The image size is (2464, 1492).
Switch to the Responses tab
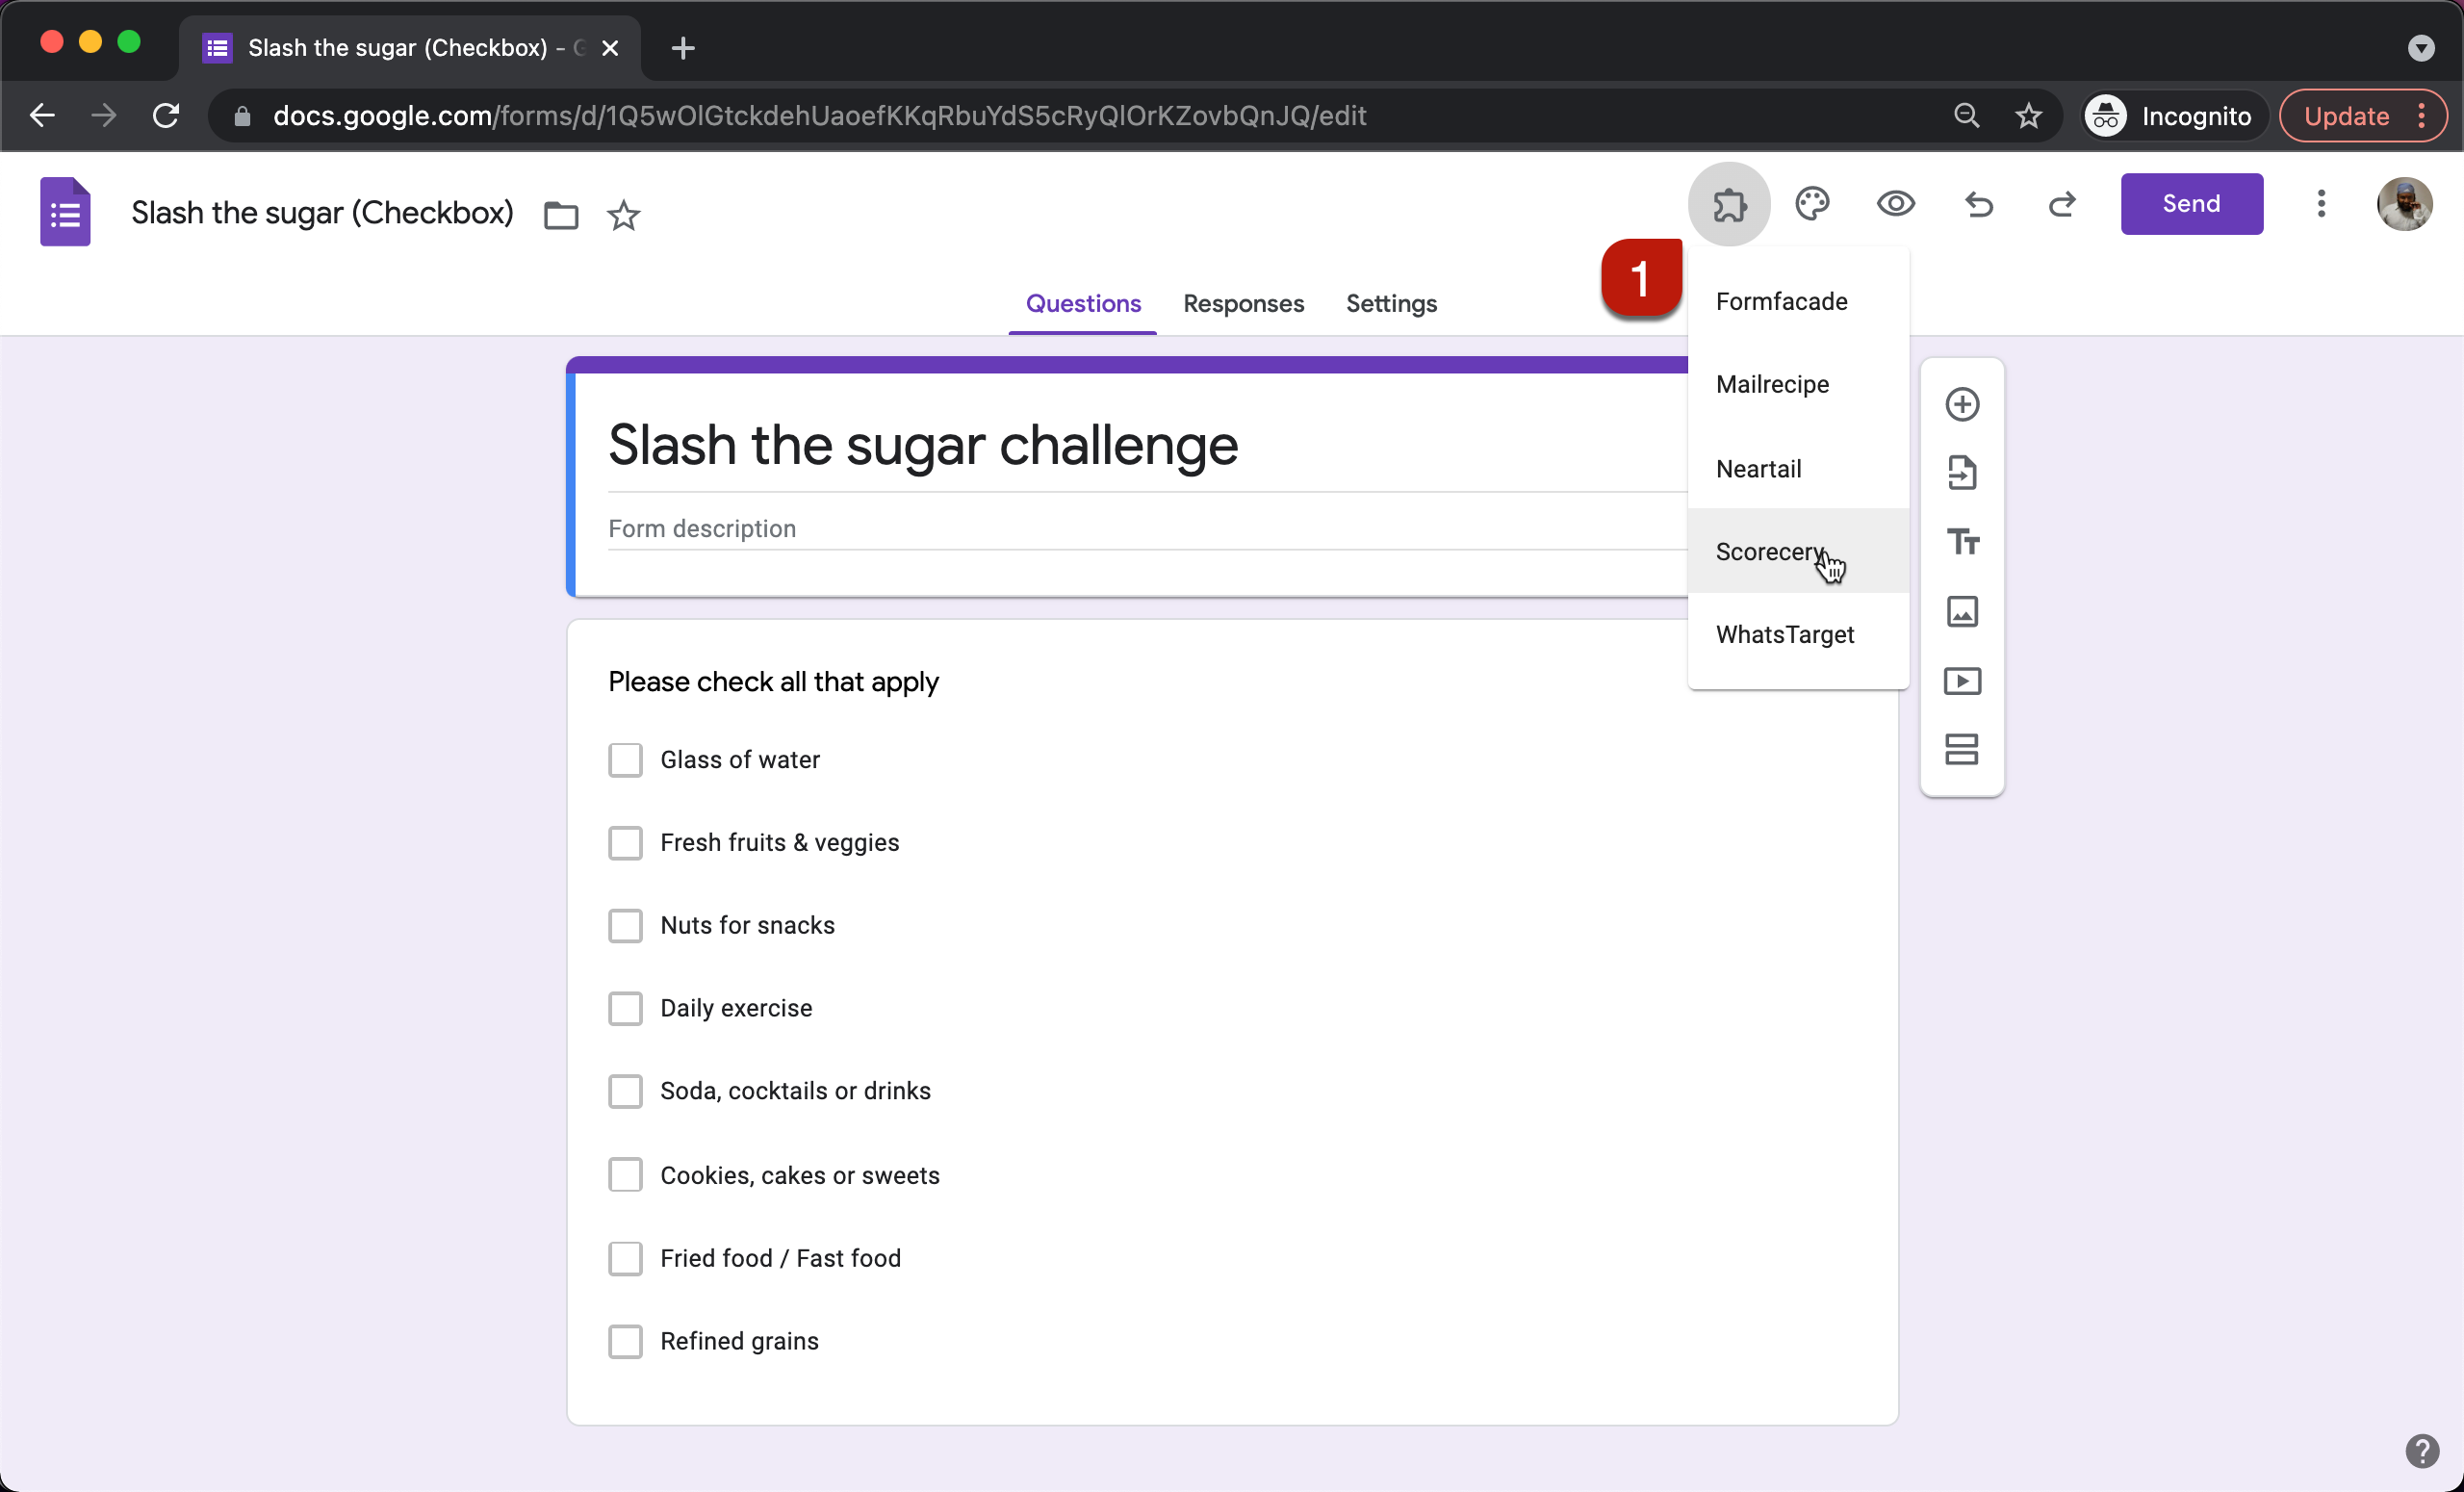1243,303
